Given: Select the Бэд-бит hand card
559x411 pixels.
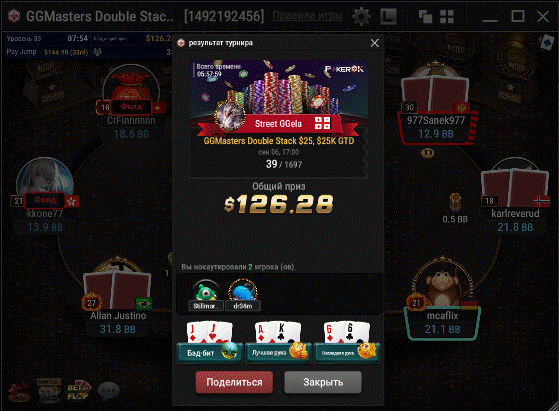Looking at the screenshot, I should point(210,342).
